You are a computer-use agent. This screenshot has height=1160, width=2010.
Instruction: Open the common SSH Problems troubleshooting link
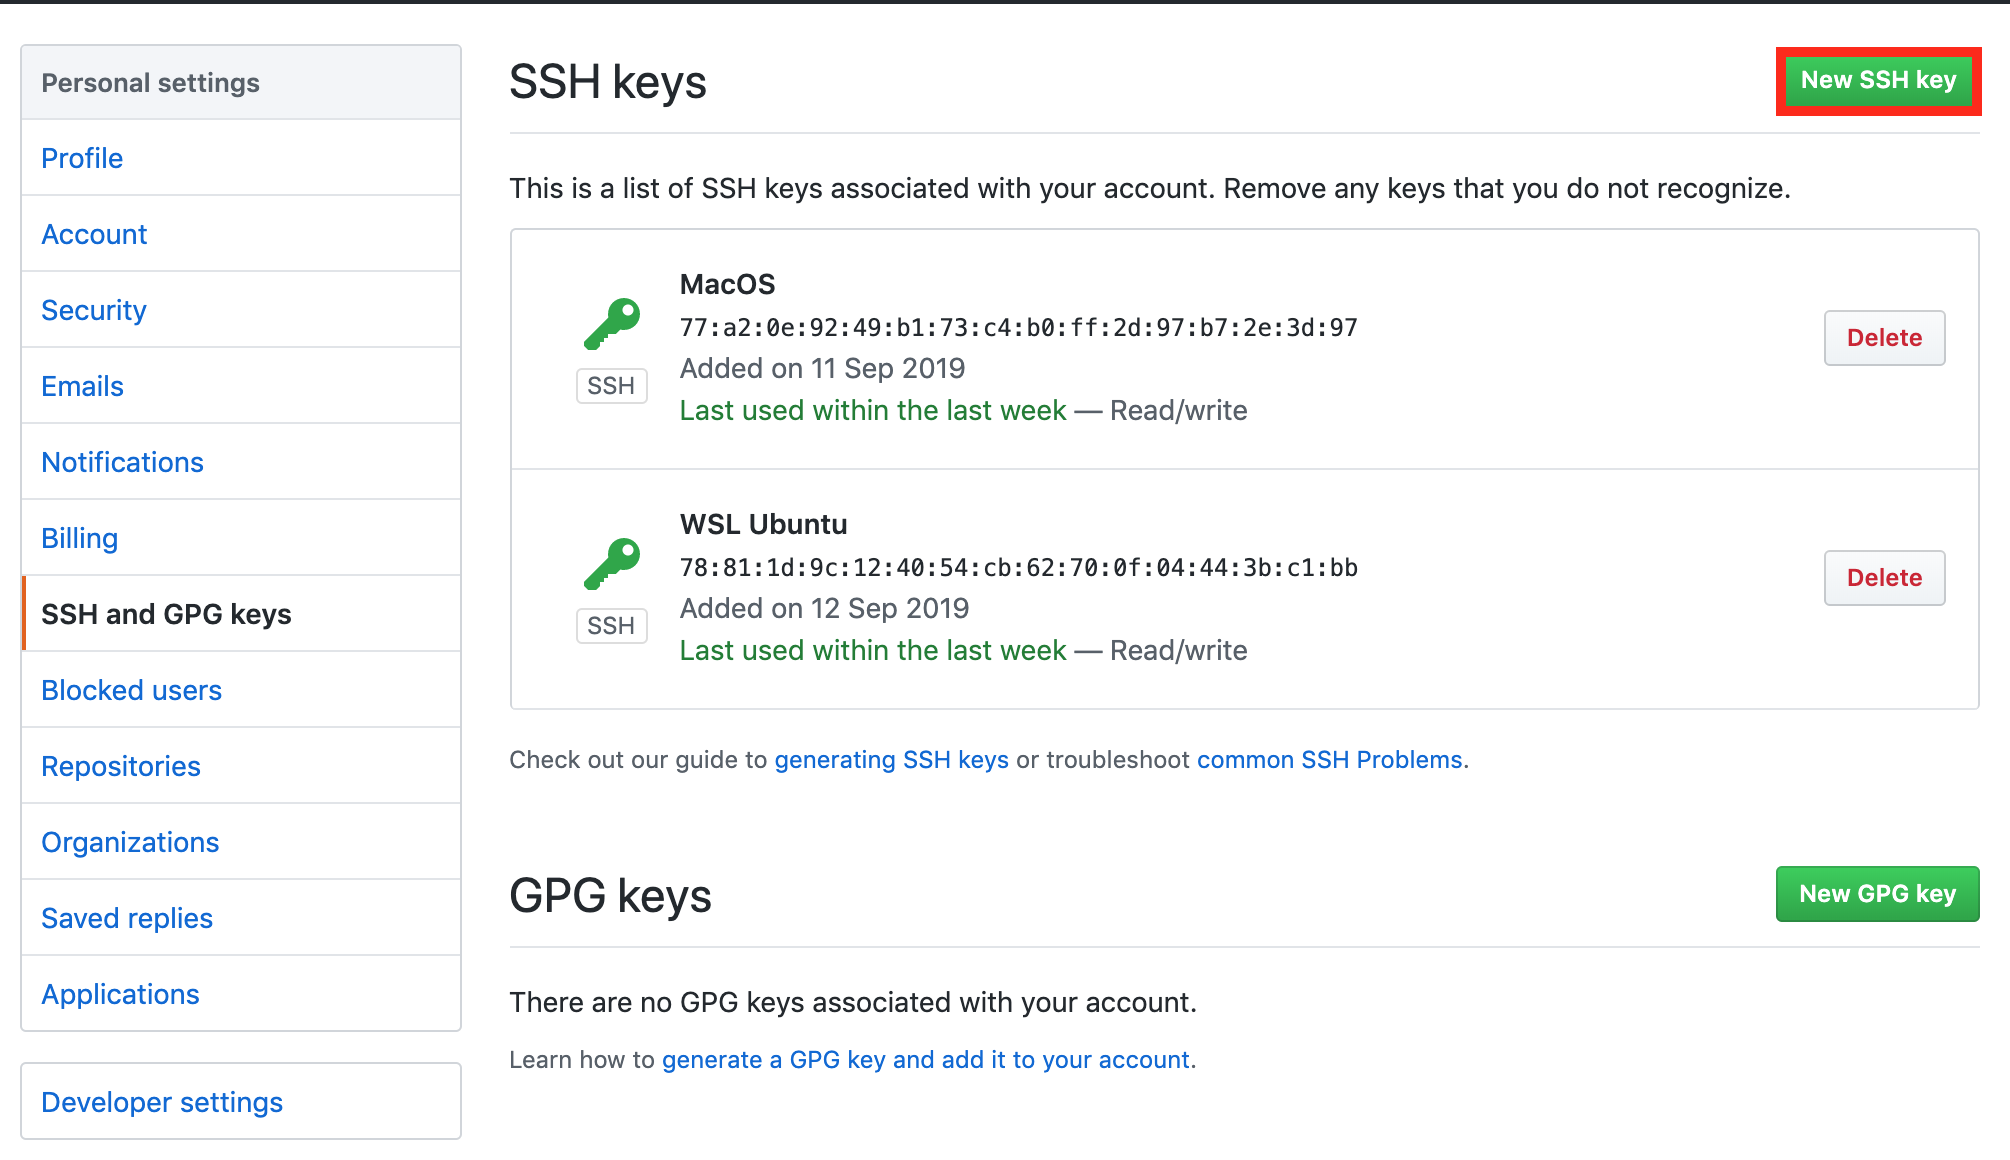point(1328,760)
